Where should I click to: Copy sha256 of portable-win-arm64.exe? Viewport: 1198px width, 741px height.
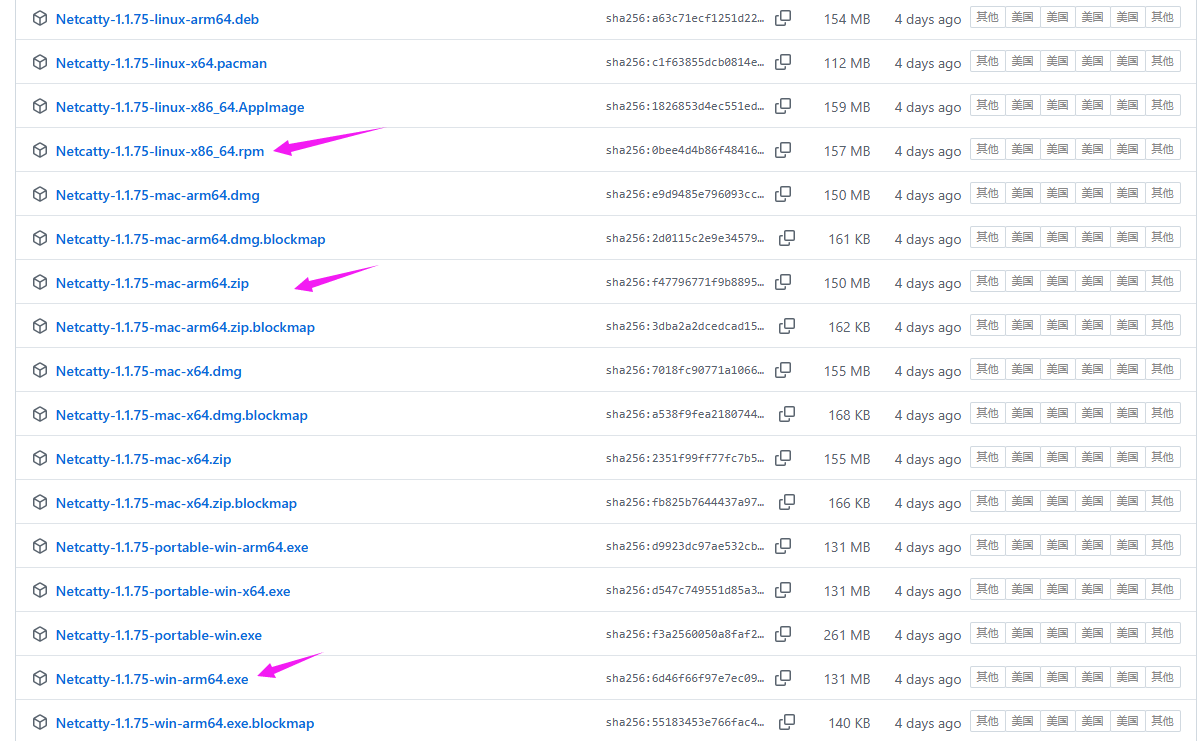(x=783, y=546)
